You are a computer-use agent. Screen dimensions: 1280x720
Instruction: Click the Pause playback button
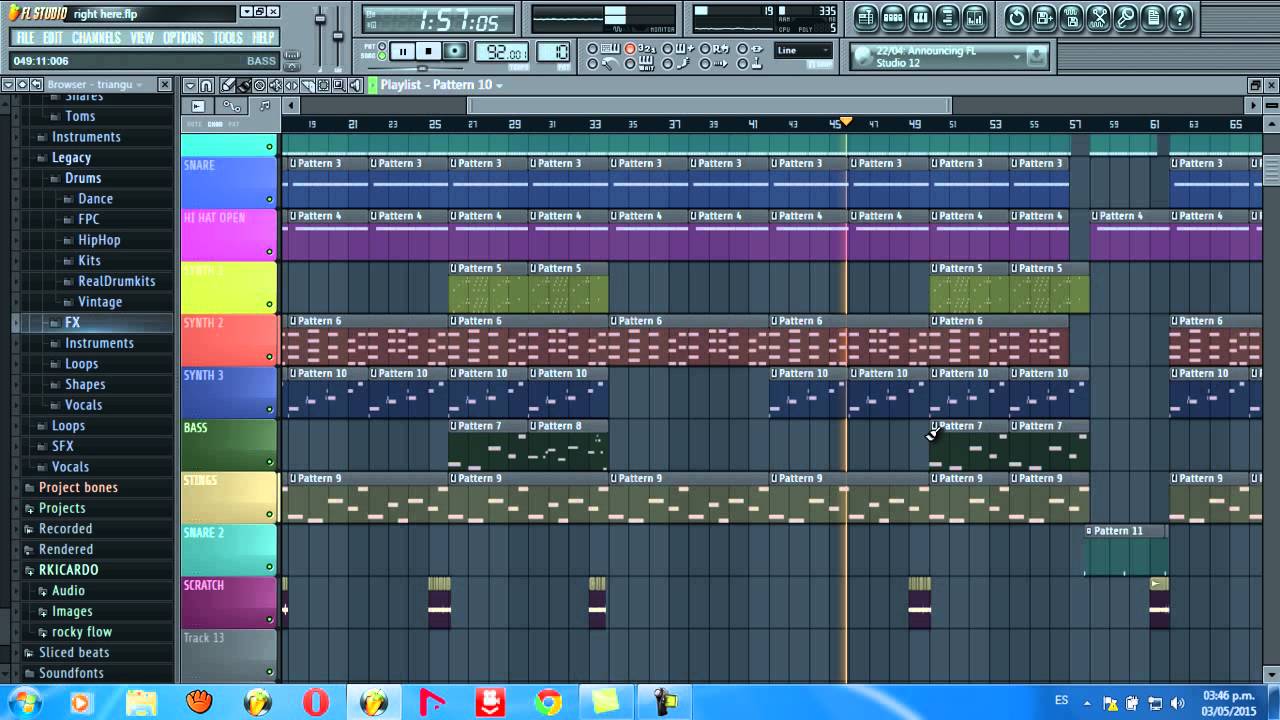[x=403, y=52]
